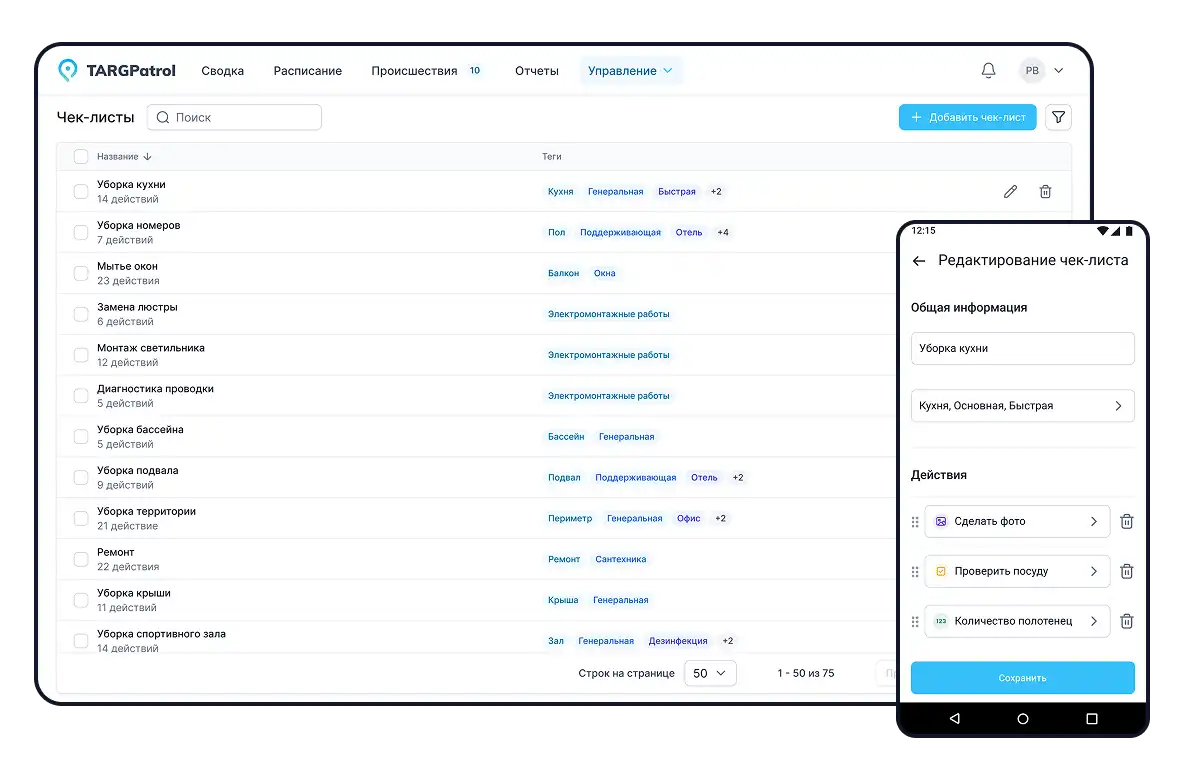Click the photo icon in Сделать фото
Screen dimensions: 1184x772
[x=941, y=521]
